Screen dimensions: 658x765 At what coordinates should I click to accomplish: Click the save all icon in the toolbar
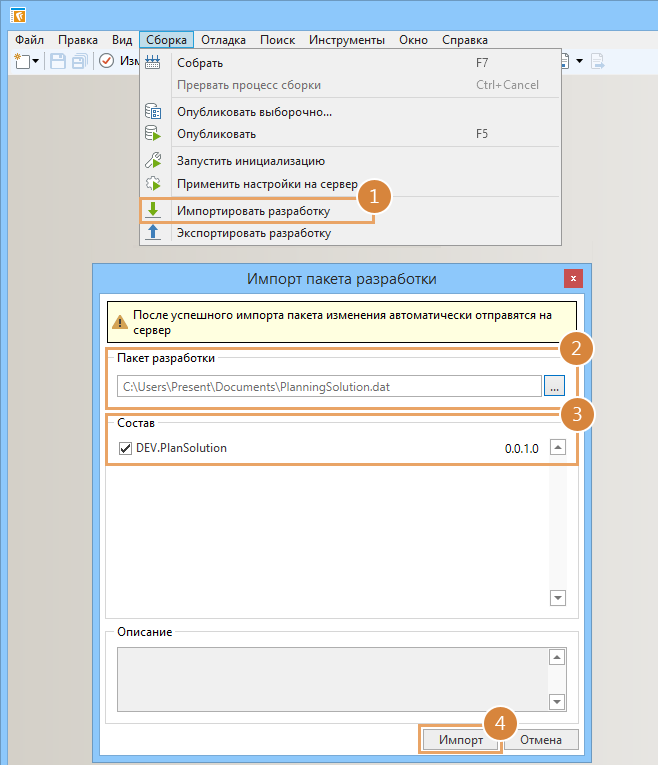click(x=79, y=62)
